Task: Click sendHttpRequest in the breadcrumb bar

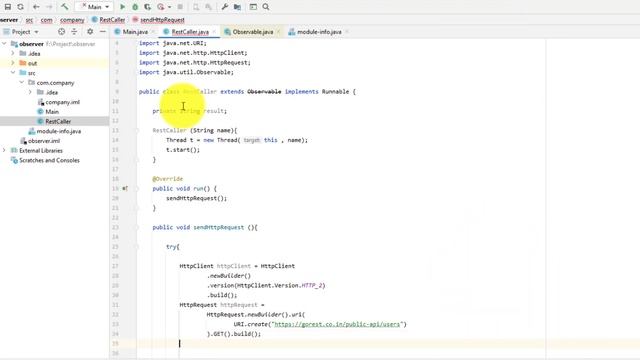Action: tap(158, 20)
